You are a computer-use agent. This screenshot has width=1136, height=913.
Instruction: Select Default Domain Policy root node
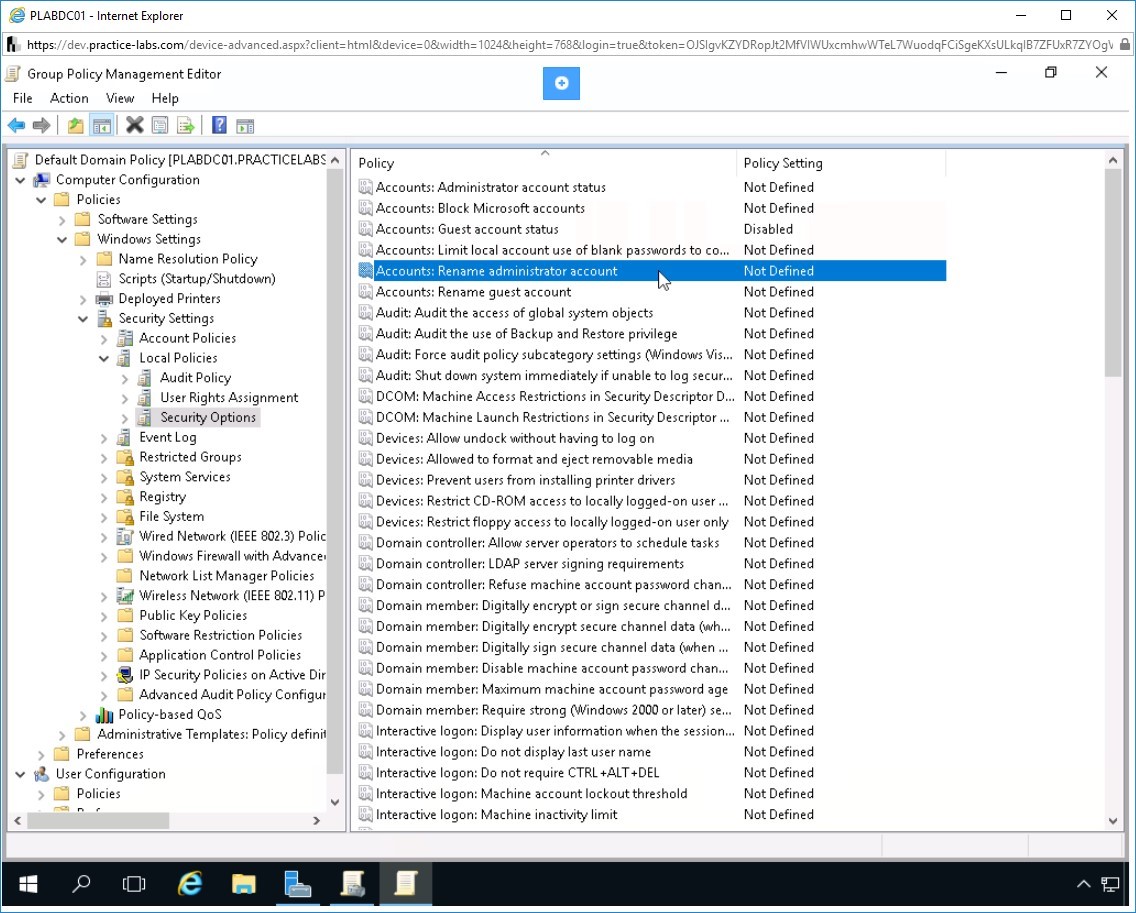[180, 160]
